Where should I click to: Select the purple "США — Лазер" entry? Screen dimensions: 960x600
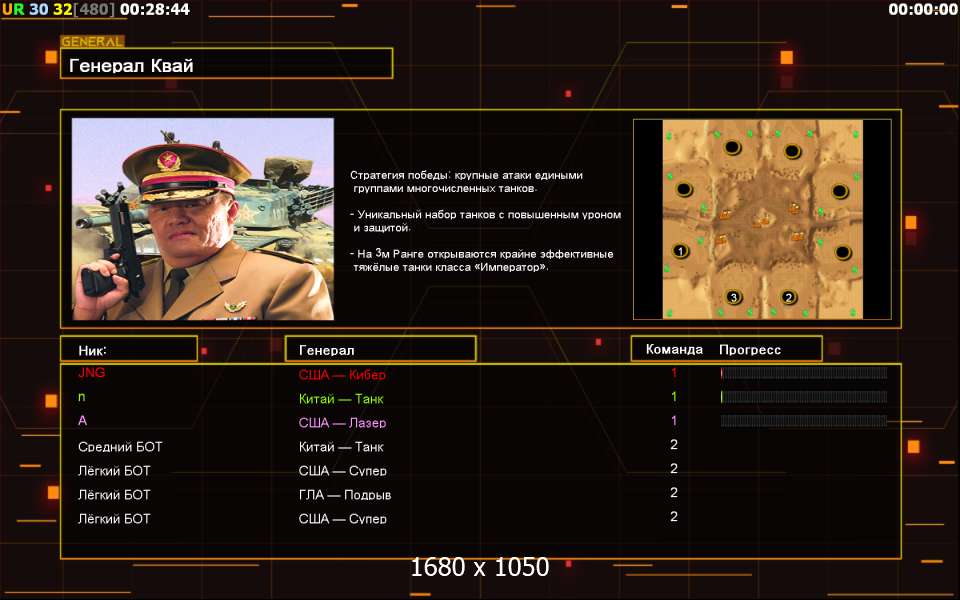pyautogui.click(x=342, y=423)
